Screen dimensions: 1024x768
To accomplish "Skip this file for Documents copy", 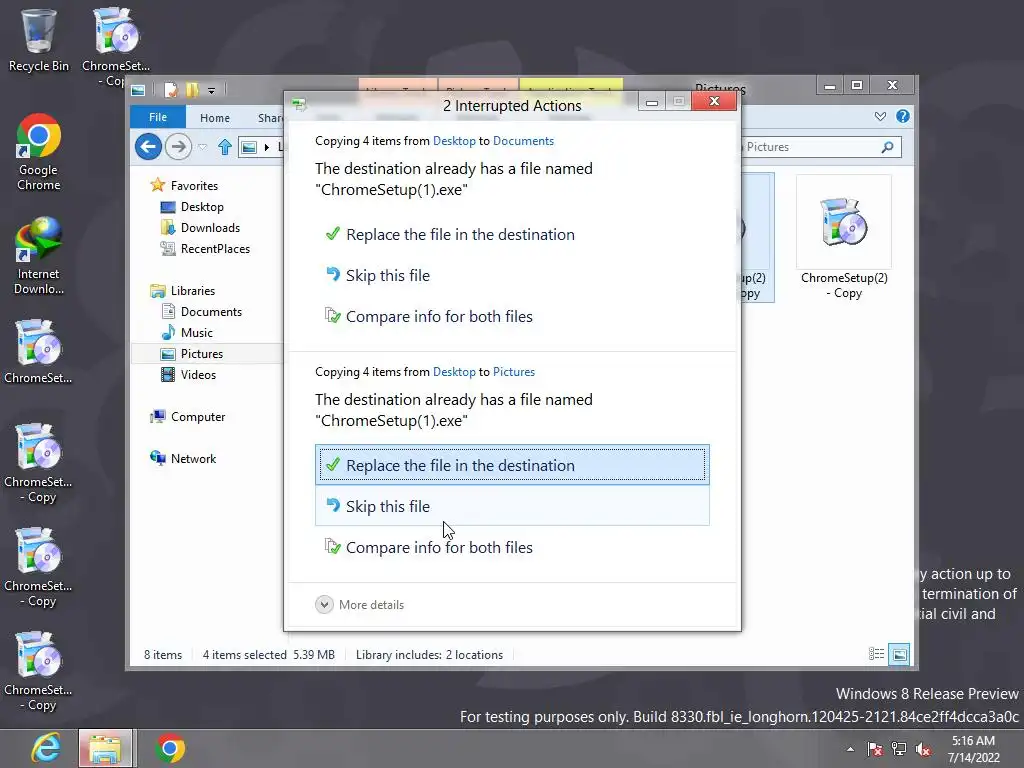I will [x=512, y=276].
